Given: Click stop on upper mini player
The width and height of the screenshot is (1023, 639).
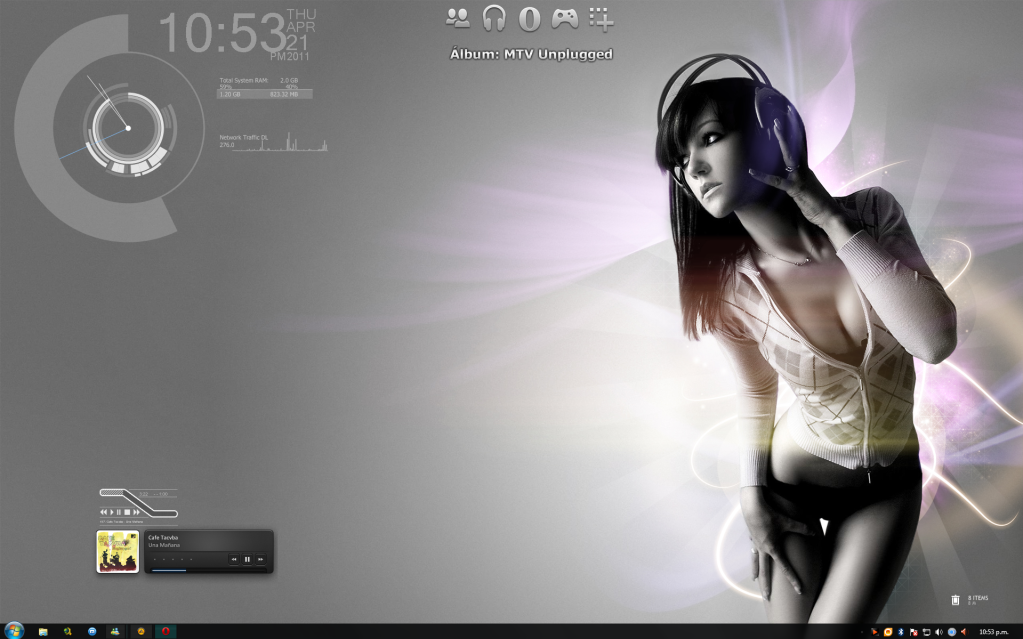Looking at the screenshot, I should (127, 512).
